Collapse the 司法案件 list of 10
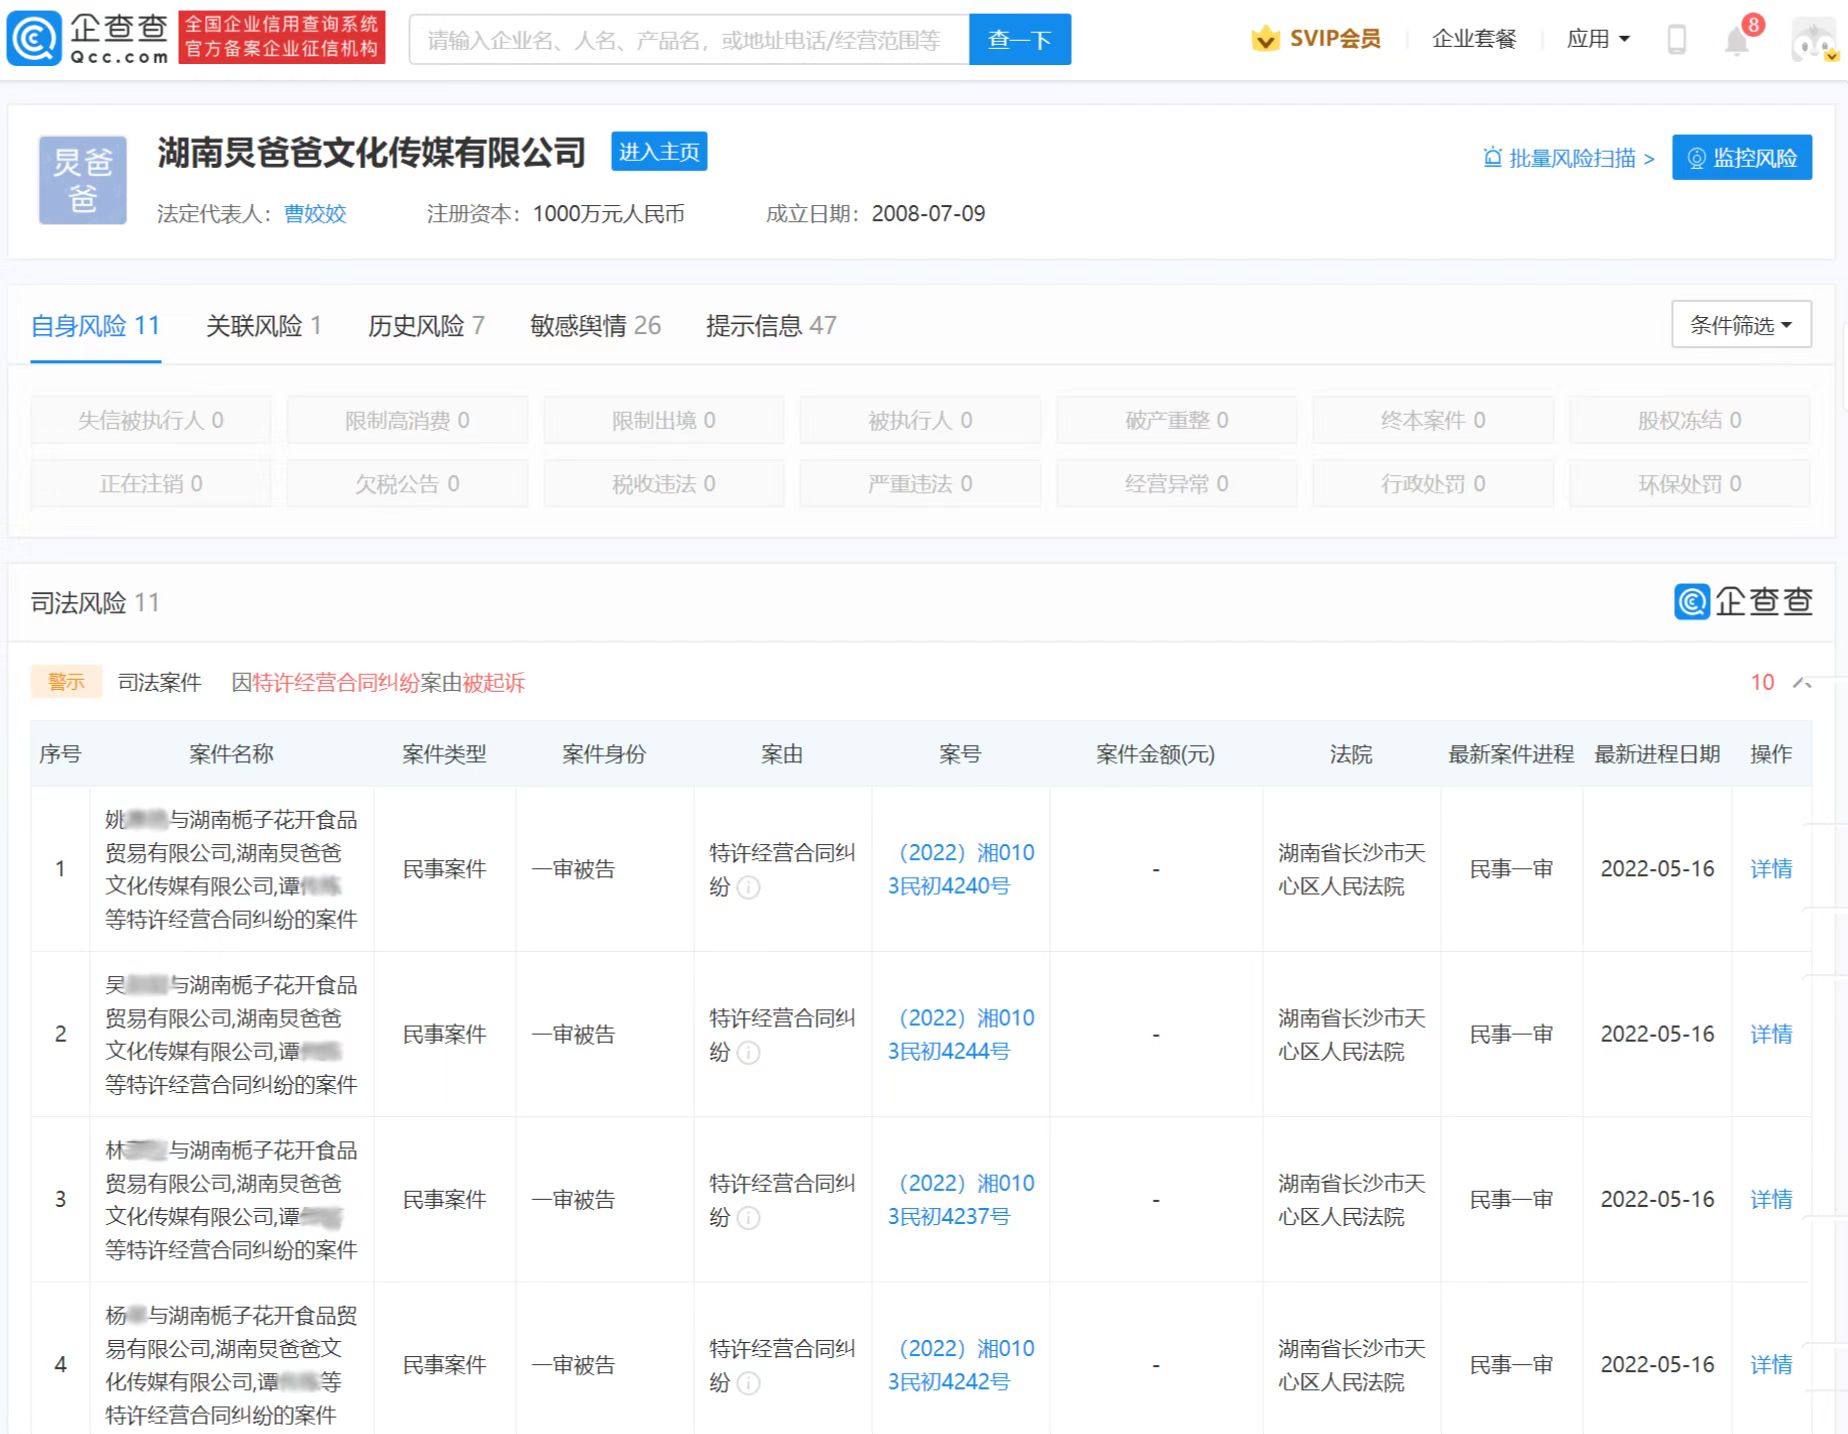Screen dimensions: 1848x1434 [x=1802, y=682]
